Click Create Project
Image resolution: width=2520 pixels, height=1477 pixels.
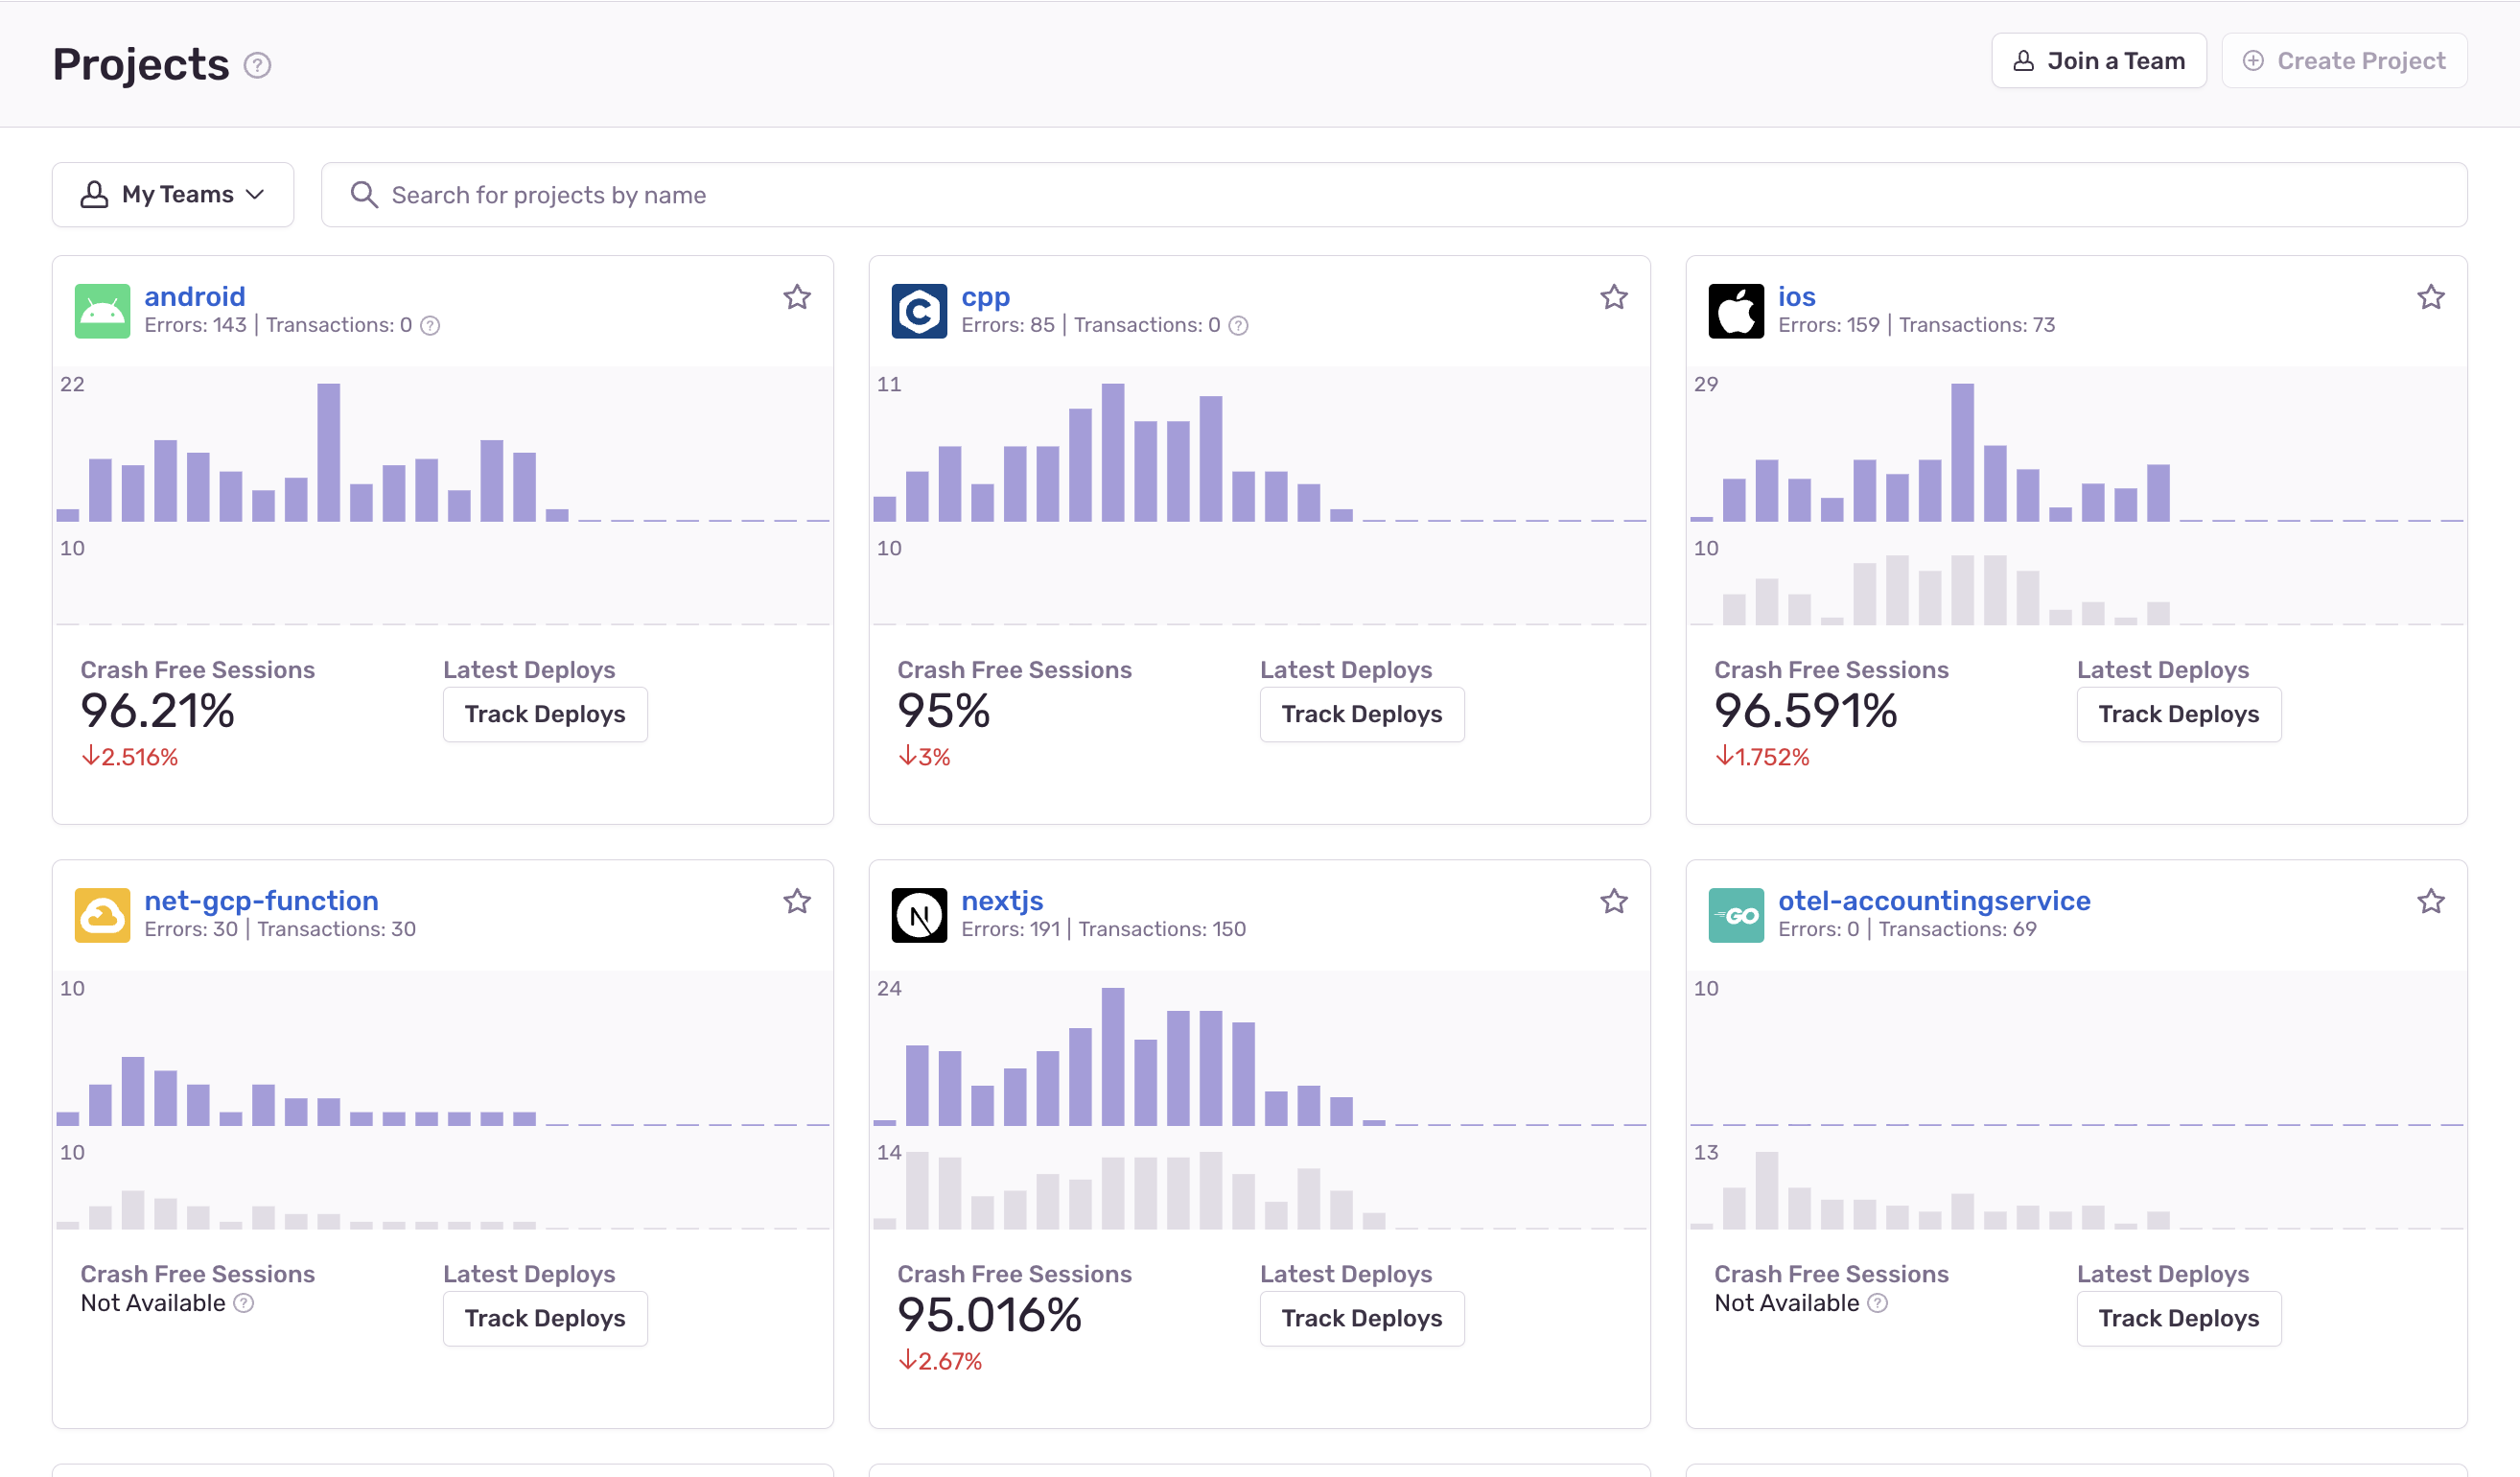[x=2343, y=60]
